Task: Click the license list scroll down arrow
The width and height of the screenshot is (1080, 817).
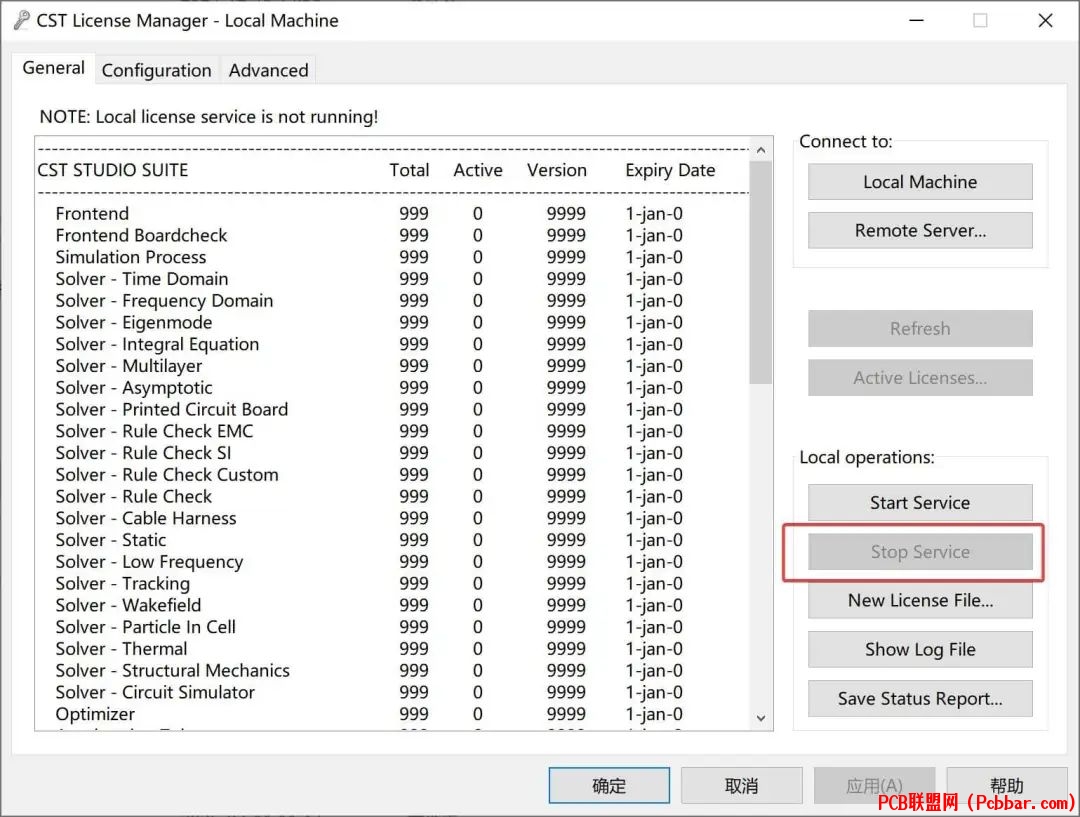Action: click(x=760, y=718)
